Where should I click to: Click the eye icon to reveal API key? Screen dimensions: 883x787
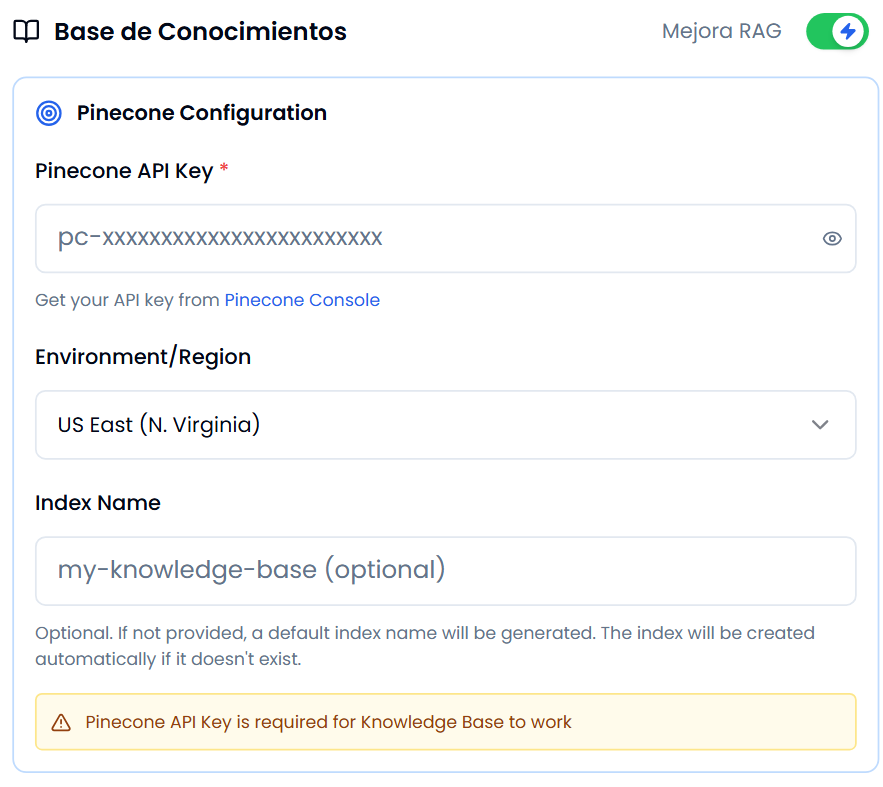pyautogui.click(x=832, y=238)
